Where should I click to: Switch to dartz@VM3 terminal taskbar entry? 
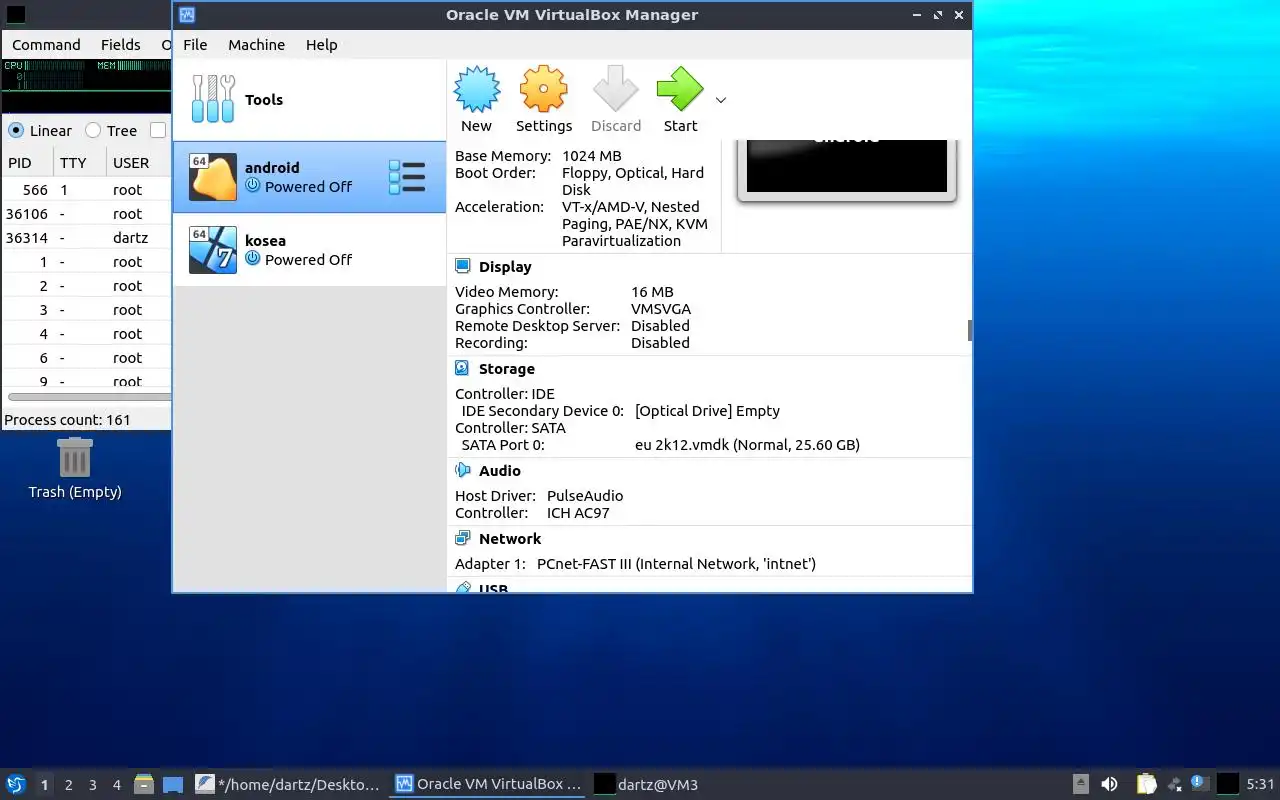point(648,784)
